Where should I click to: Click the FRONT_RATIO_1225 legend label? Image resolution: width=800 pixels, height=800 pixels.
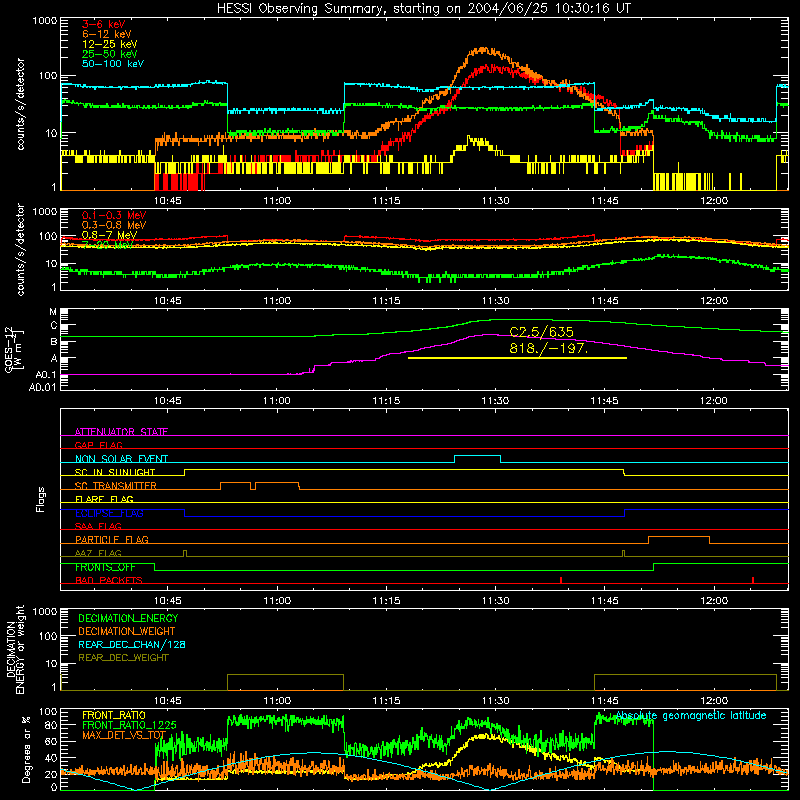coord(129,725)
